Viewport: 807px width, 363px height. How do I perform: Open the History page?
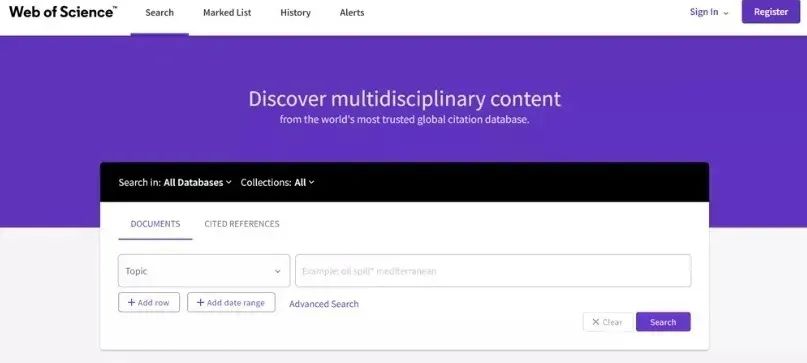[295, 13]
